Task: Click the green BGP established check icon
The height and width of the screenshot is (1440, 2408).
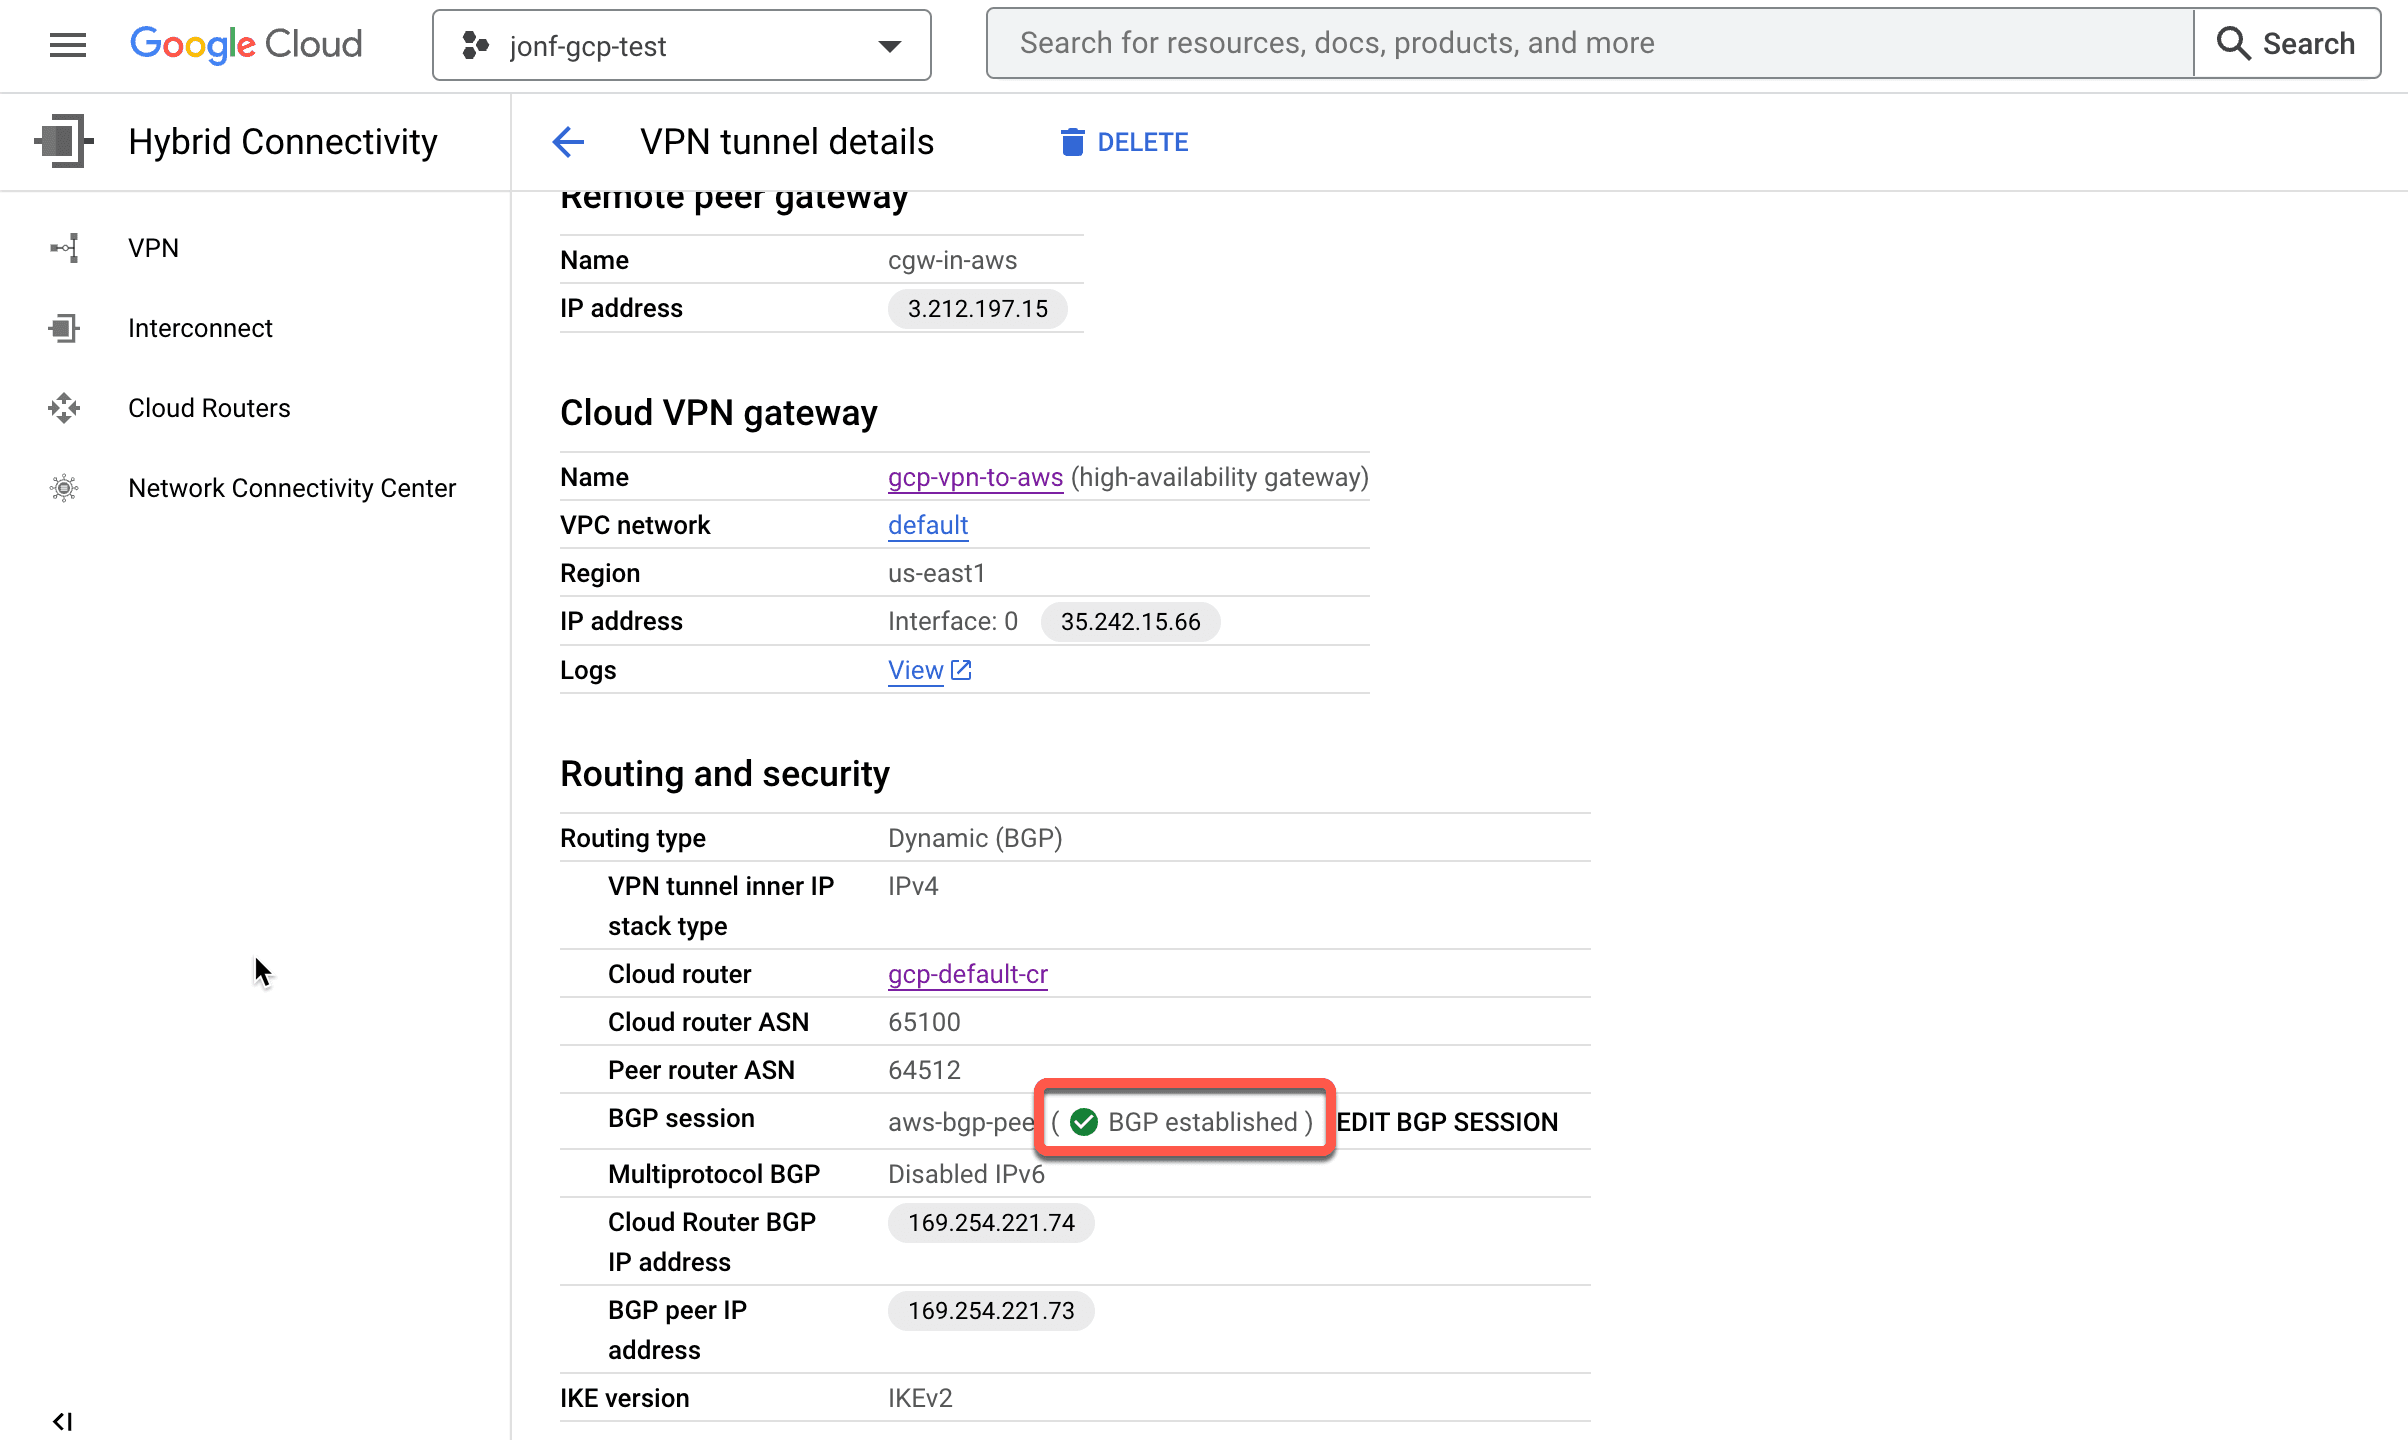Action: coord(1083,1122)
